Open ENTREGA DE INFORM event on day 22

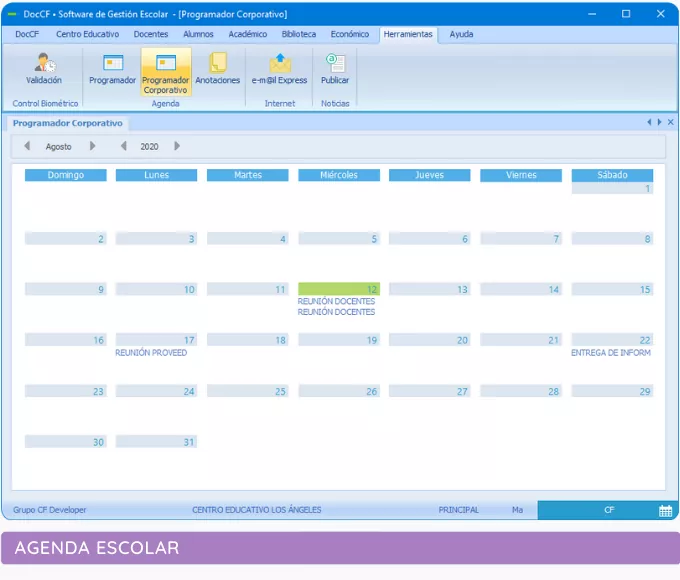coord(611,353)
